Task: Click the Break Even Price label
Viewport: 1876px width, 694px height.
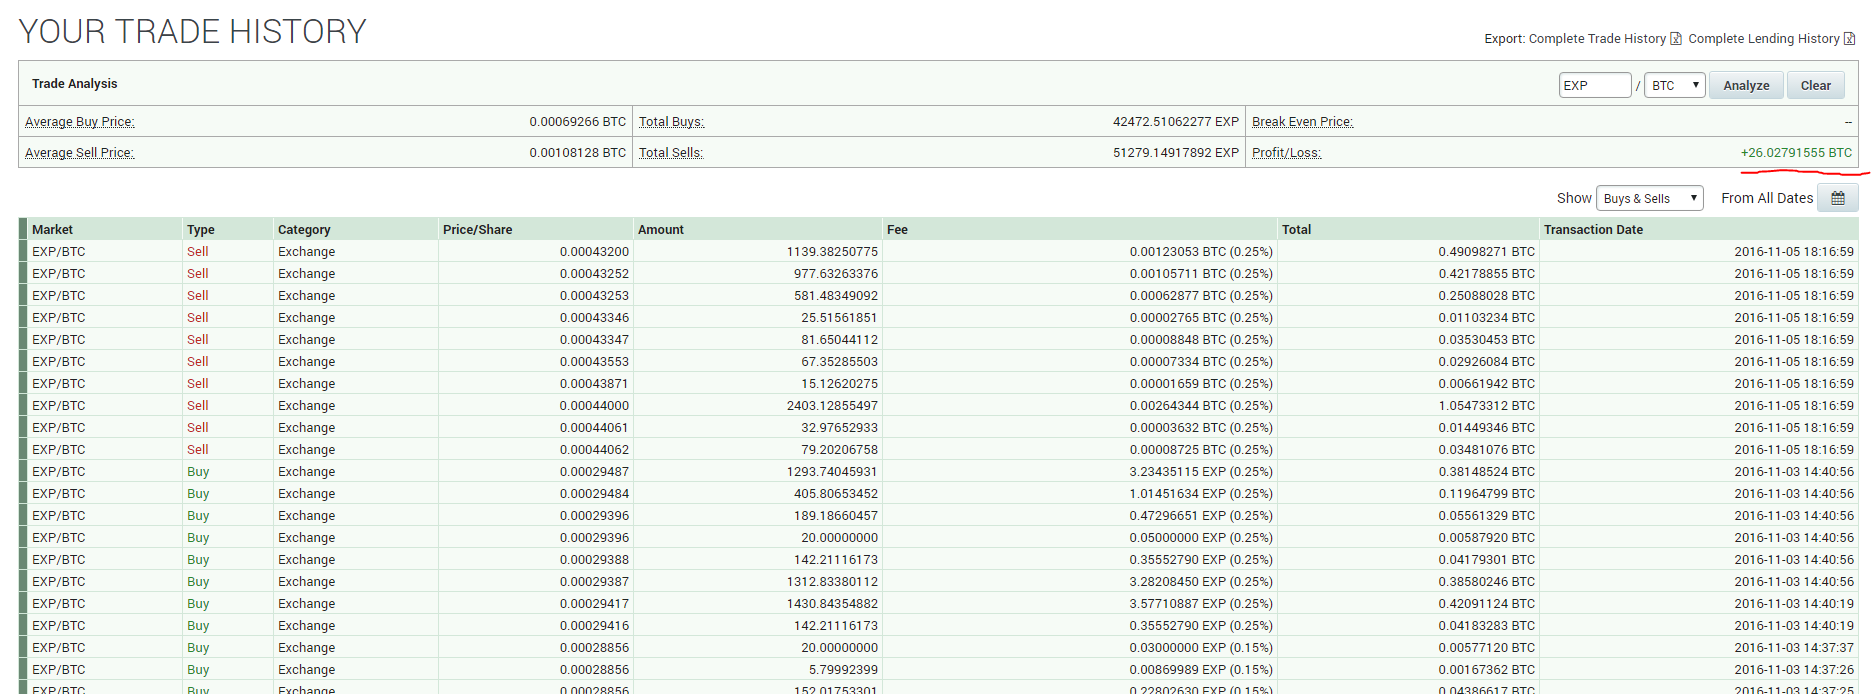Action: (x=1302, y=122)
